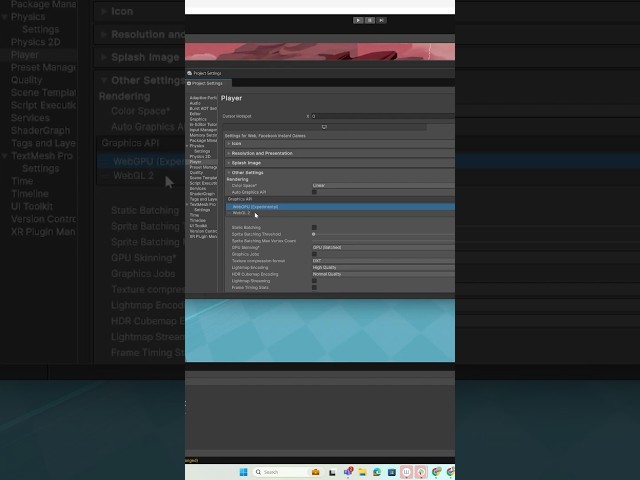Select TextMesh Pro in the sidebar

[x=202, y=204]
